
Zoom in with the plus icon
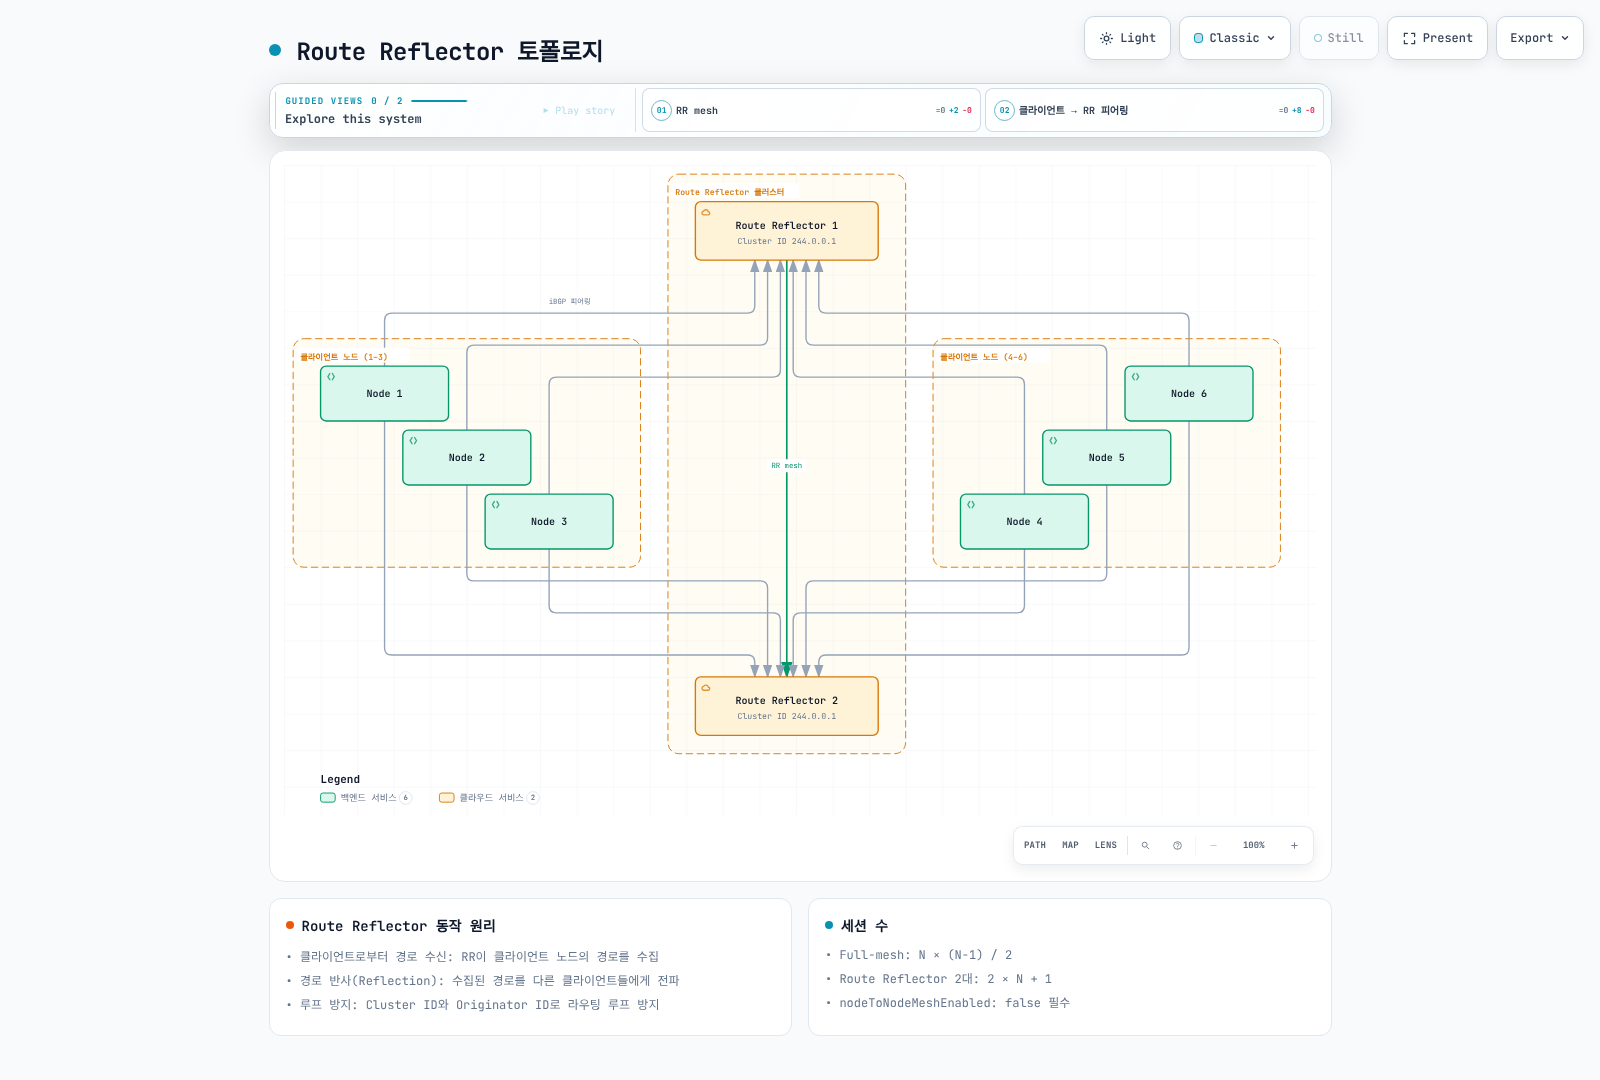pos(1294,846)
